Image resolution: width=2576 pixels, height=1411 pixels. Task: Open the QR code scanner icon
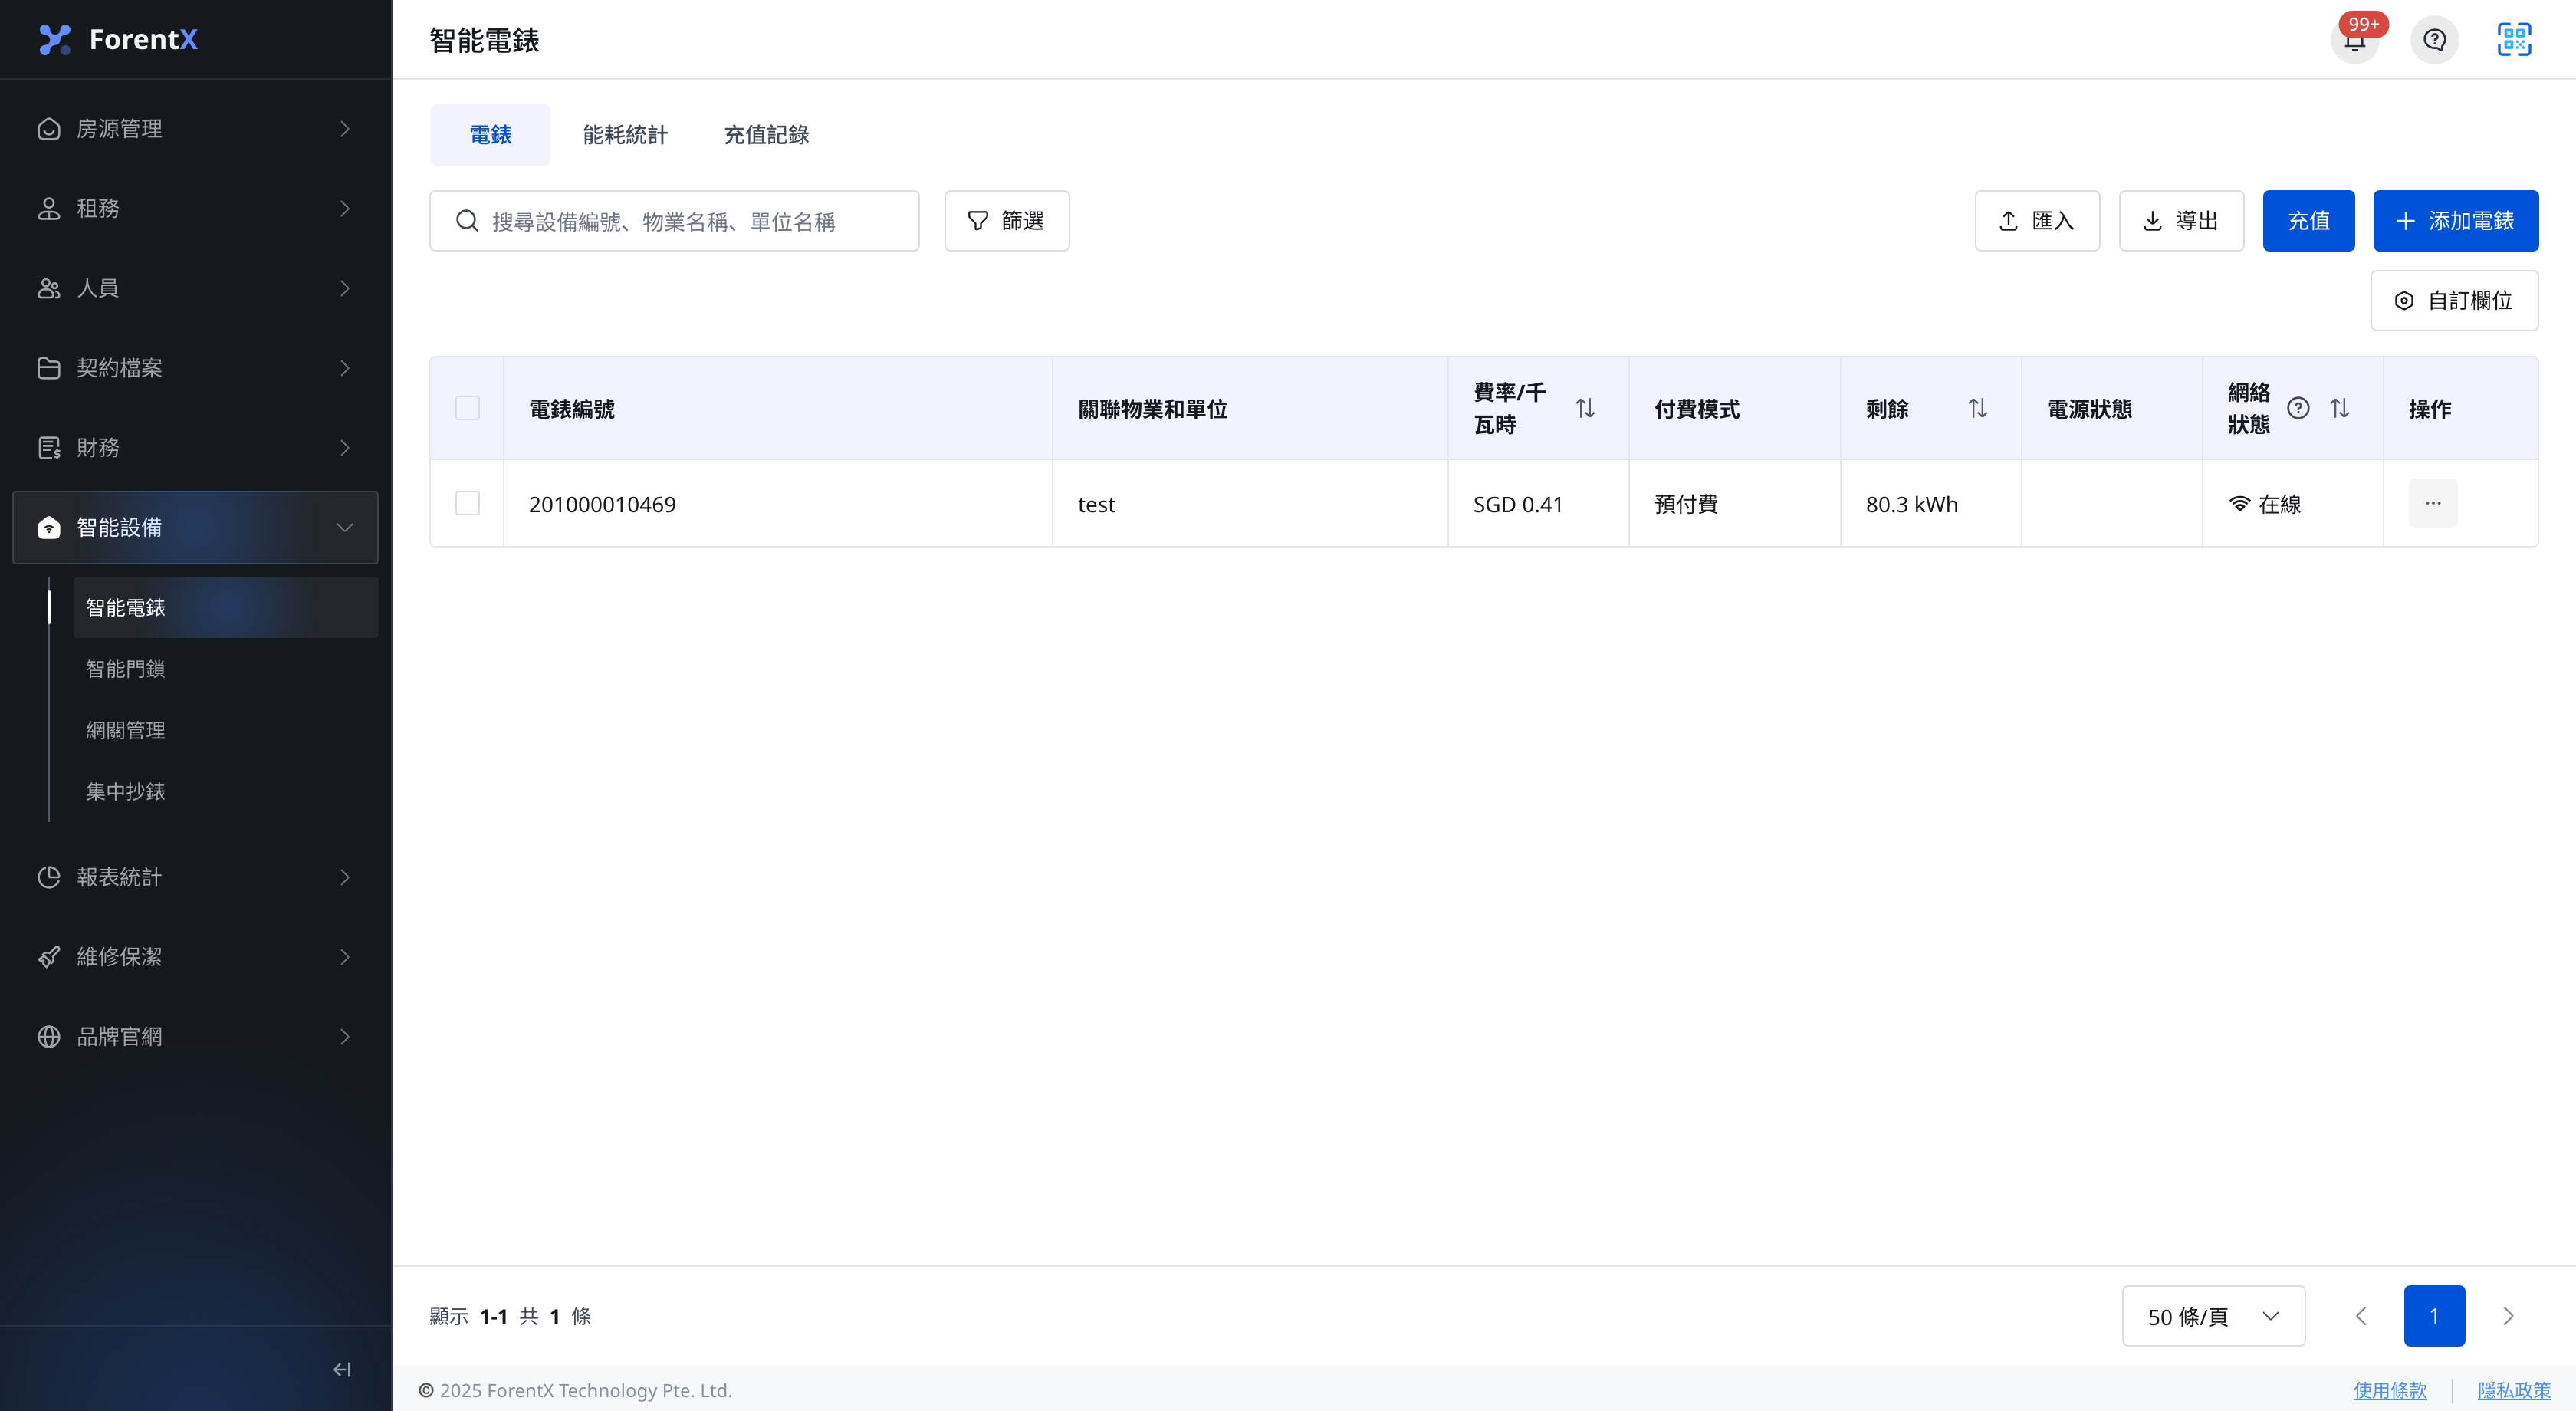pos(2514,40)
